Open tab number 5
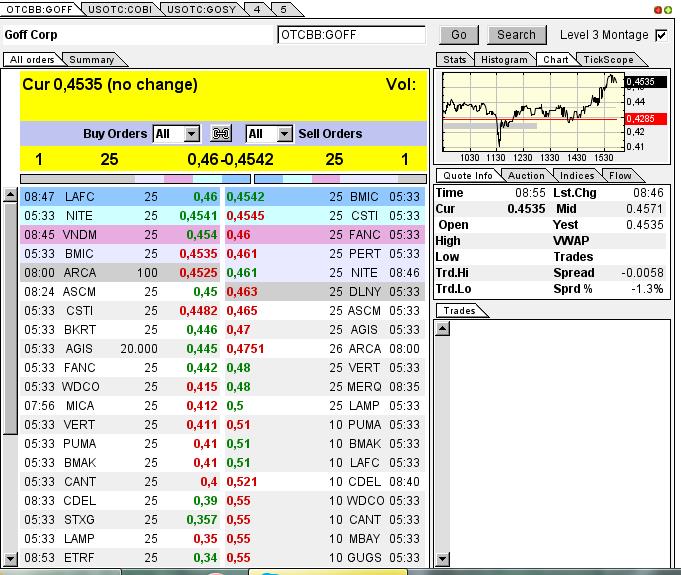This screenshot has height=575, width=681. click(284, 10)
